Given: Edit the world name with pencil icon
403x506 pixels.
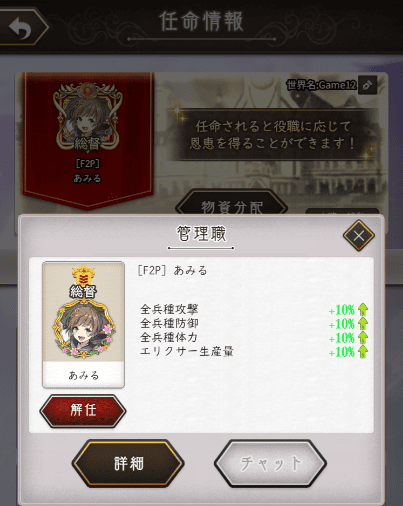Looking at the screenshot, I should click(367, 85).
